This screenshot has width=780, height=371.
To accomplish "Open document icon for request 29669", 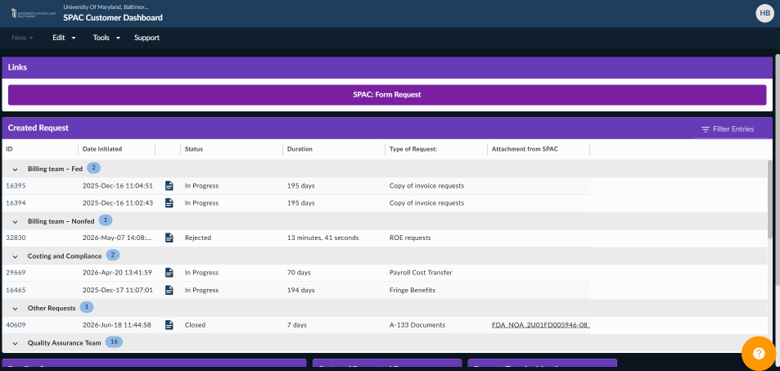I will [x=169, y=273].
